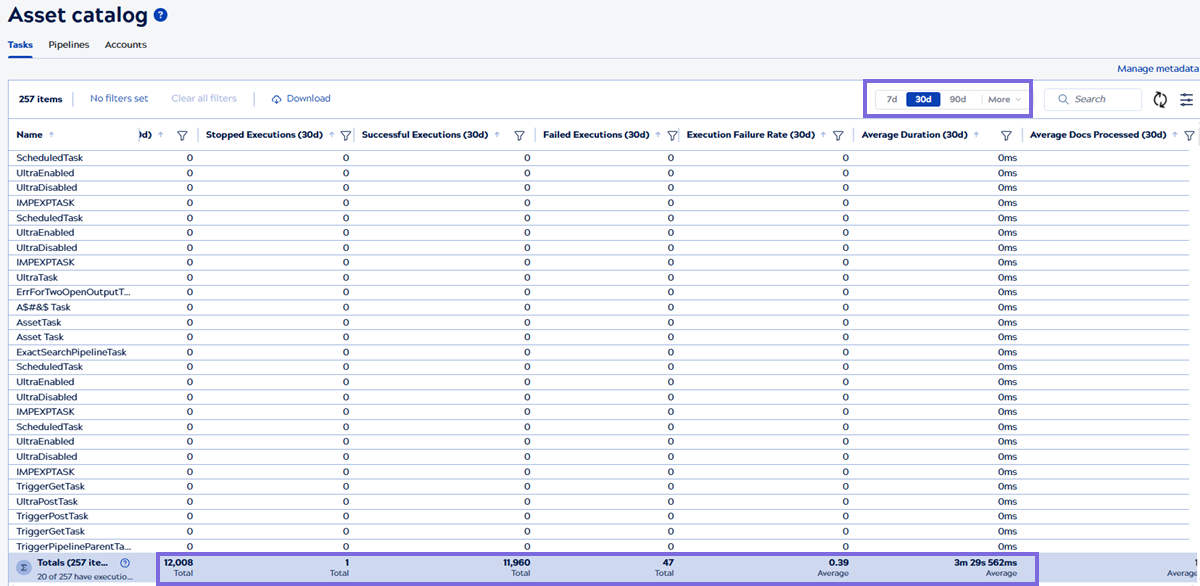Sort by the Name column arrow

coord(51,134)
